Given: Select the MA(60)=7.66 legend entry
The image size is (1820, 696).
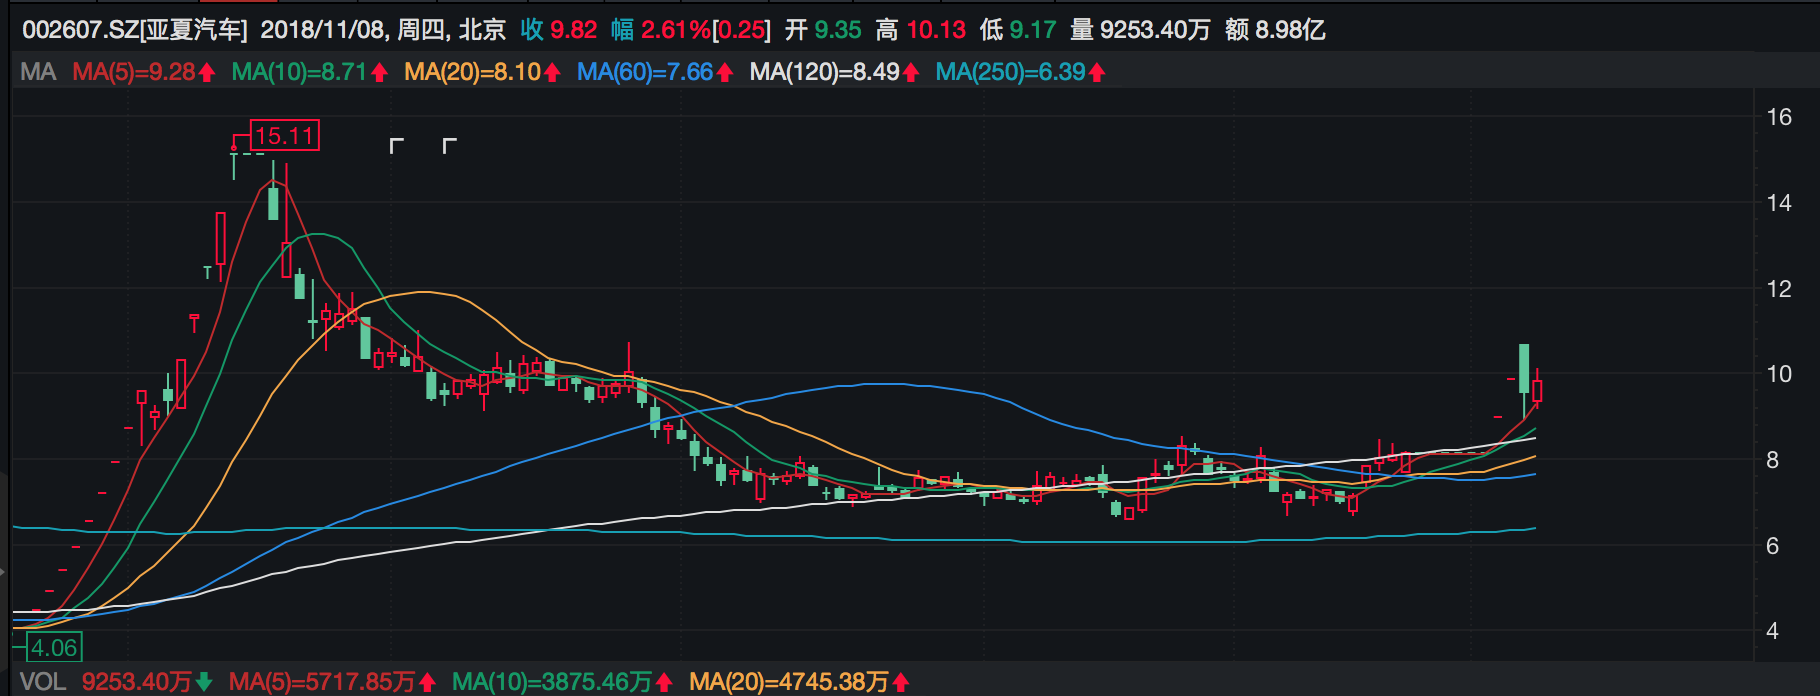Looking at the screenshot, I should 645,72.
